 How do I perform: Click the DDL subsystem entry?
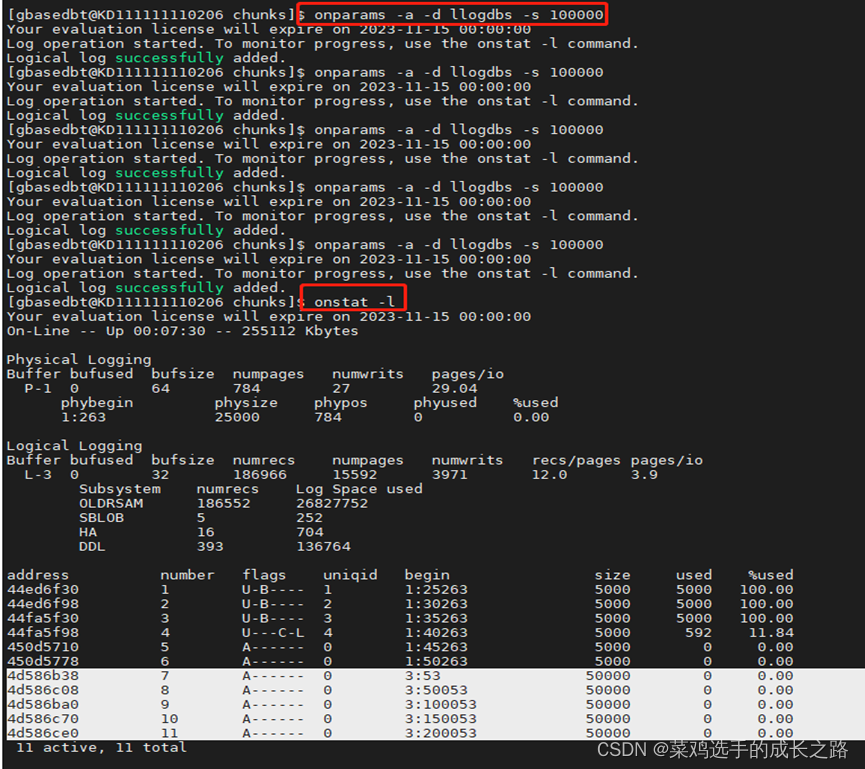point(92,546)
